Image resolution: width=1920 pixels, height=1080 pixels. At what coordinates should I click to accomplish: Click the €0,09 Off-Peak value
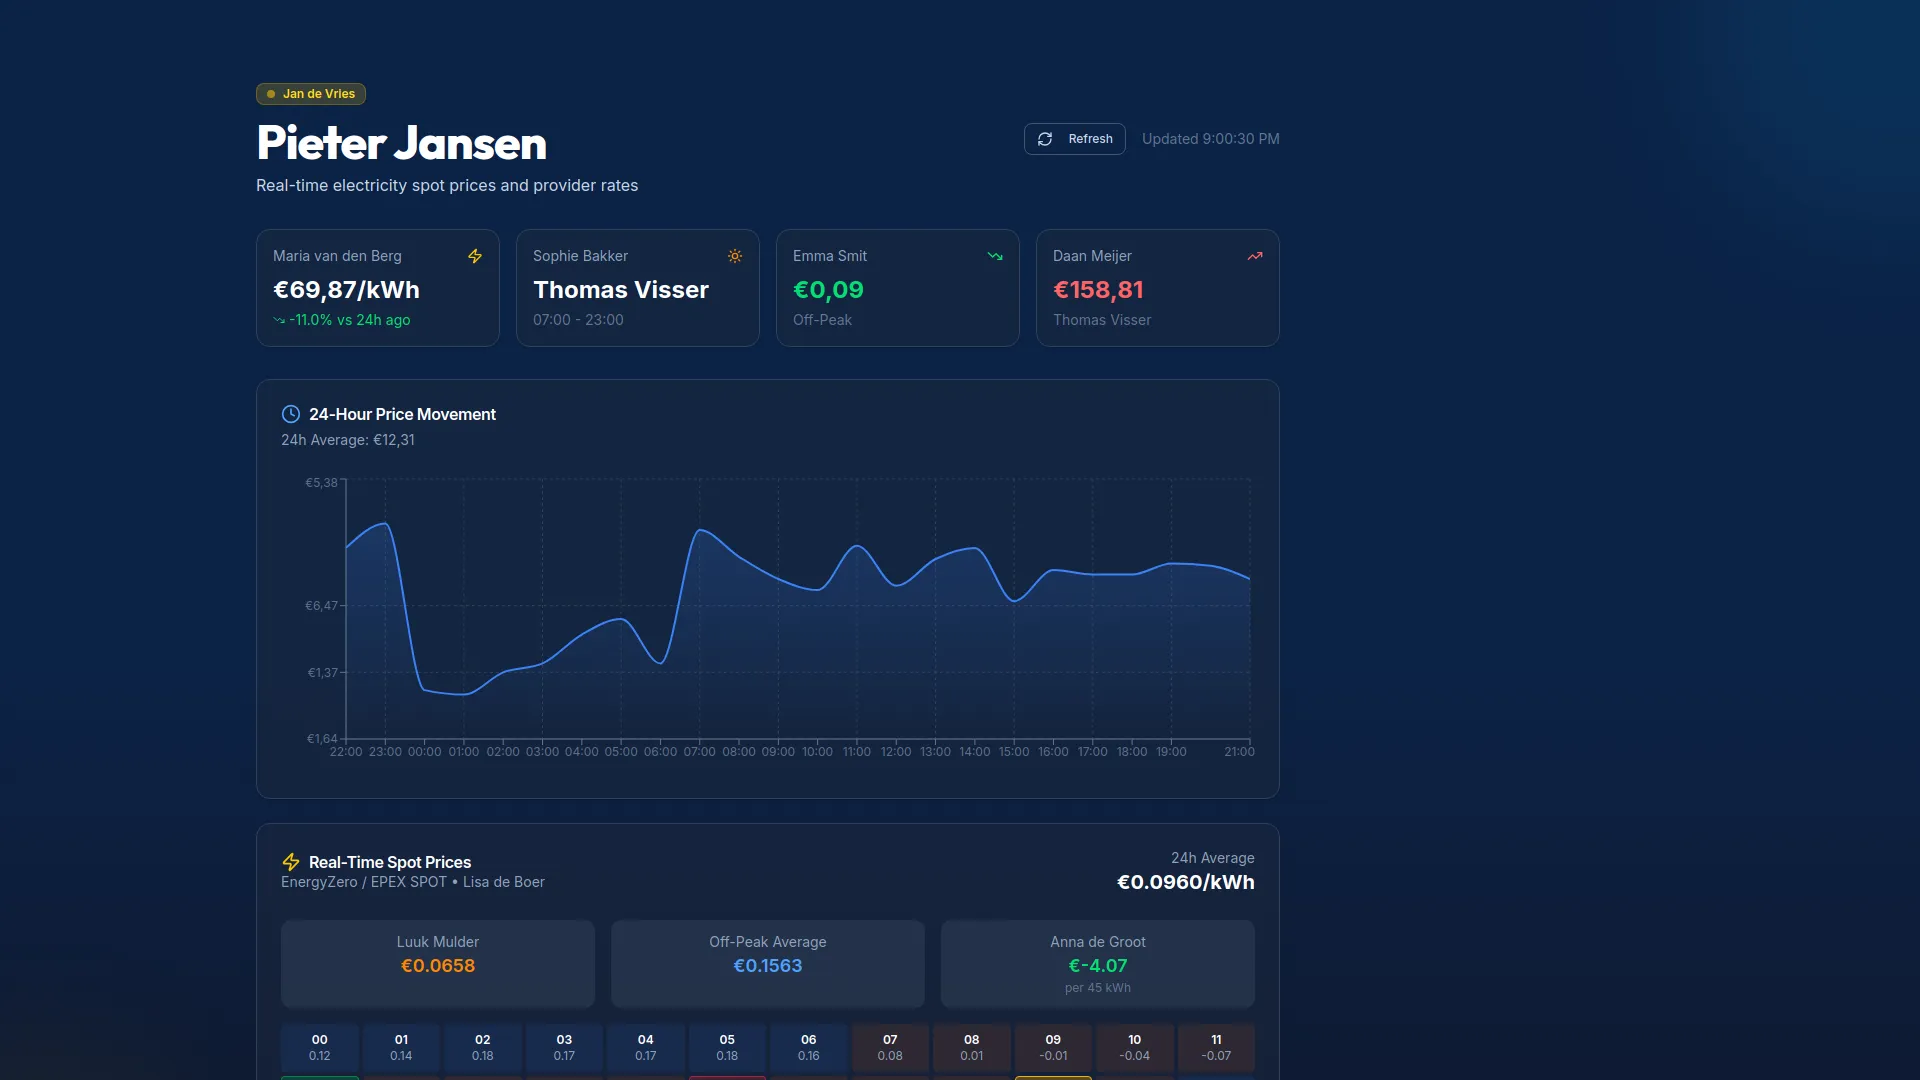pos(828,290)
